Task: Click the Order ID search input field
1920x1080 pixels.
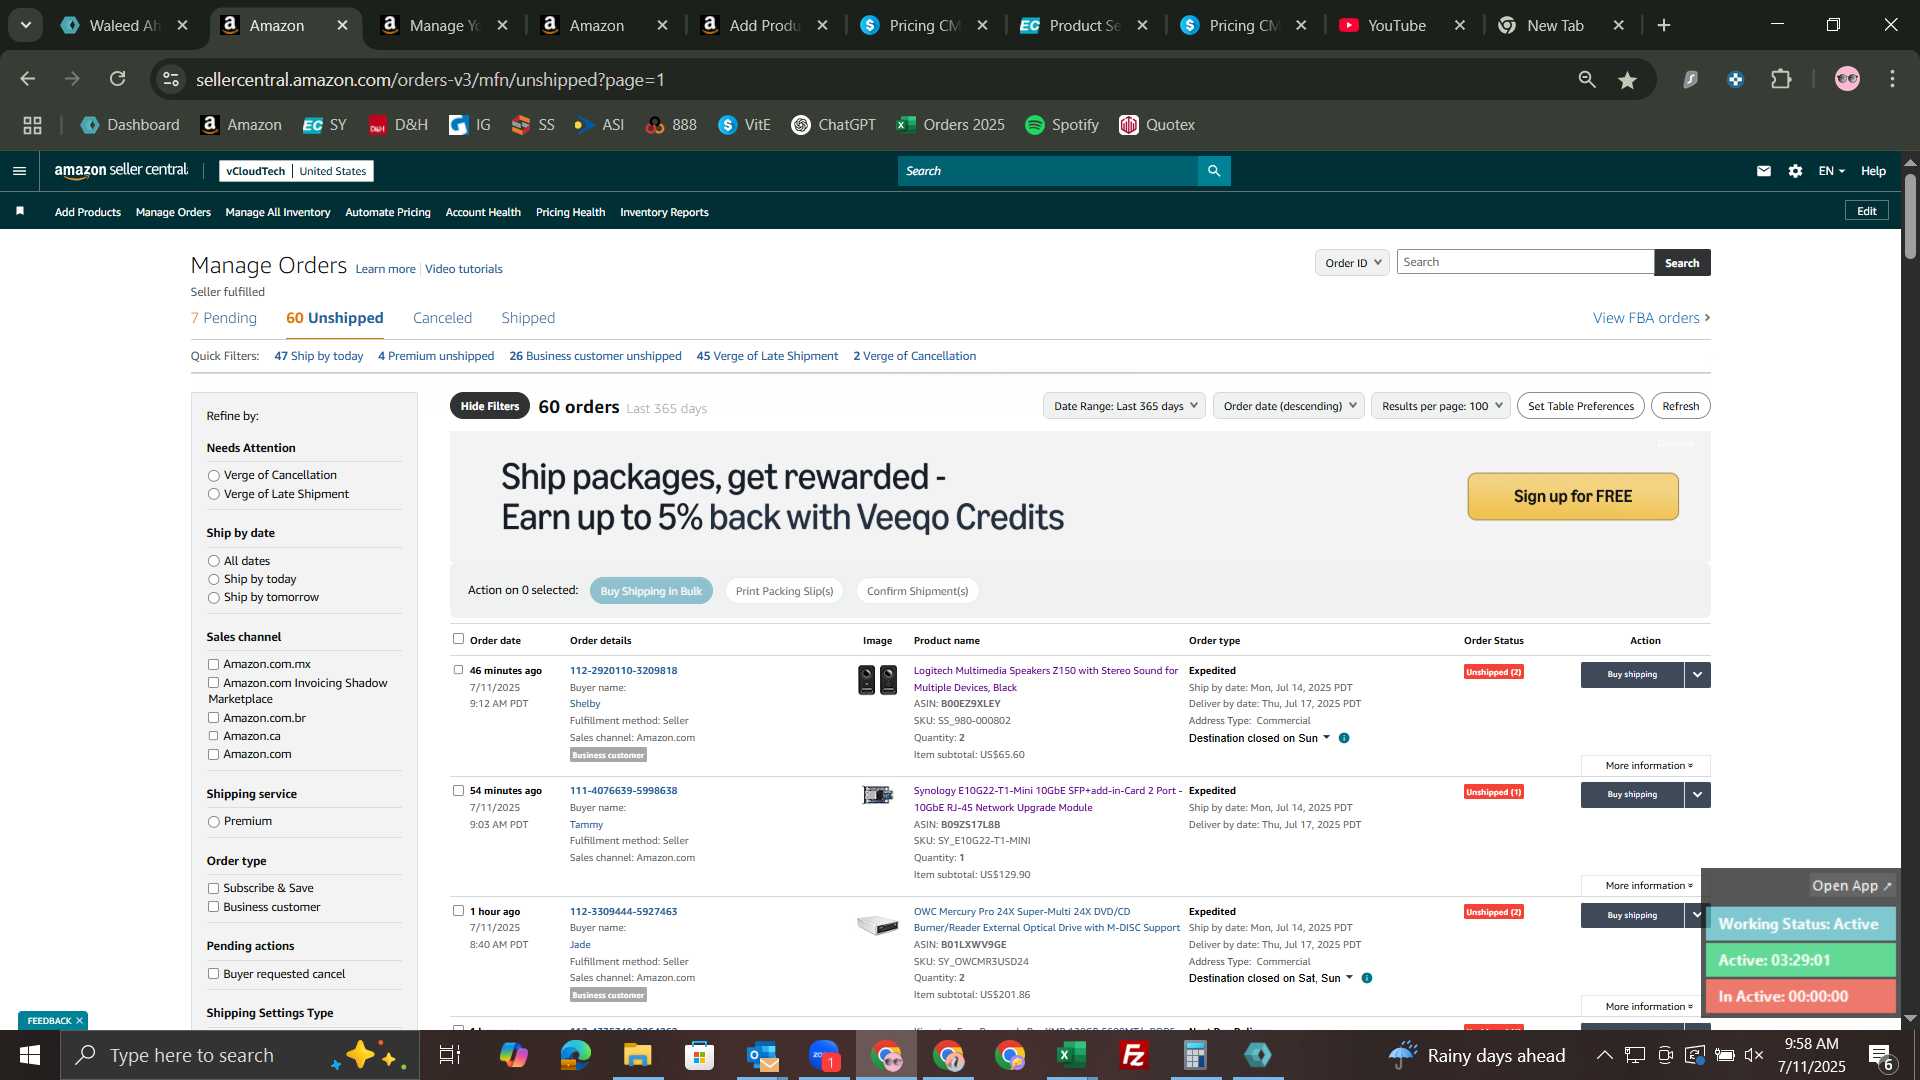Action: point(1526,262)
